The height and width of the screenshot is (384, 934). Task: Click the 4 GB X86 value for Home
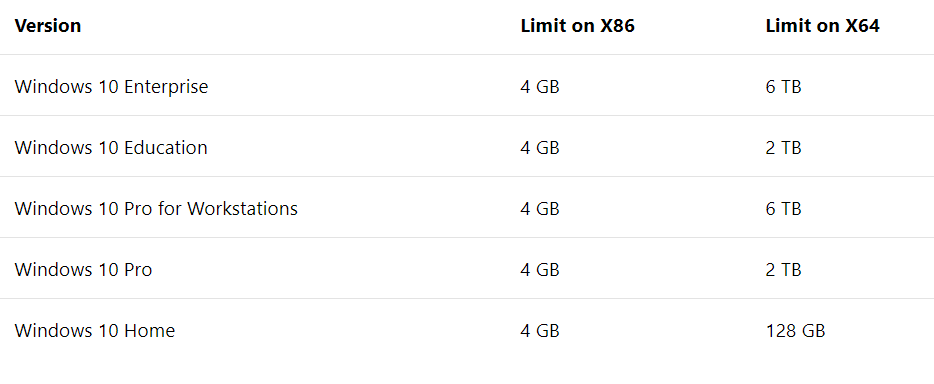coord(540,330)
